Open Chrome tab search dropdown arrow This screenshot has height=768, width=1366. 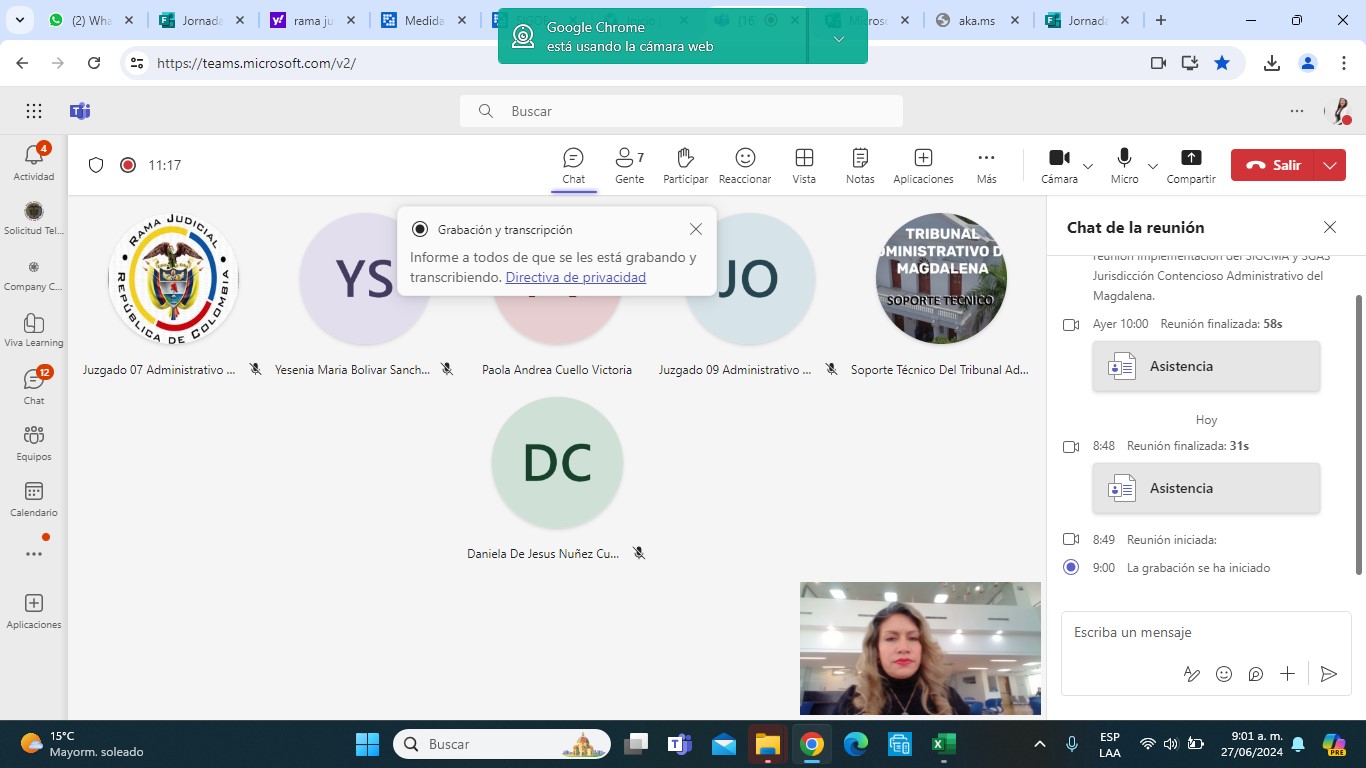tap(22, 20)
